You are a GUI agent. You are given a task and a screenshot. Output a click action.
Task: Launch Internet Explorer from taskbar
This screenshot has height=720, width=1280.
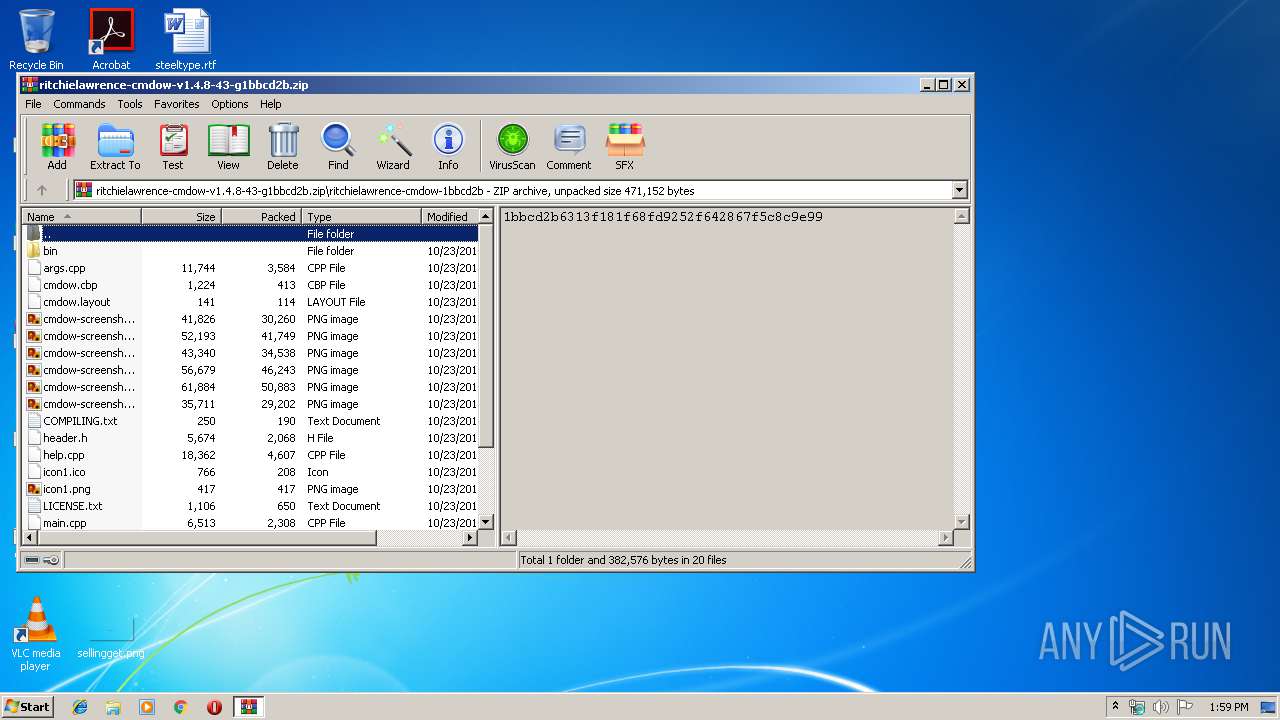[80, 707]
